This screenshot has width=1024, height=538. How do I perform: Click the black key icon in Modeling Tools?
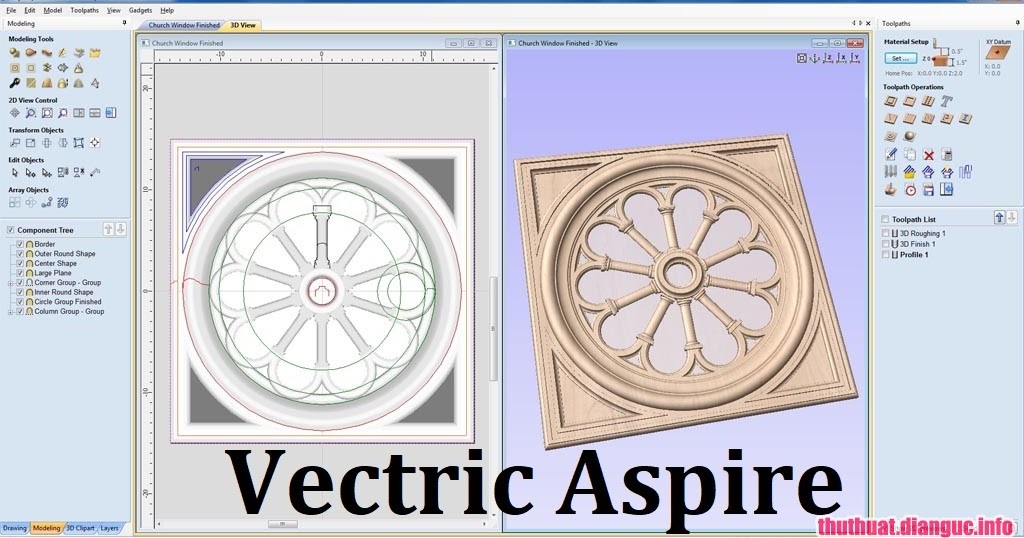click(x=14, y=83)
